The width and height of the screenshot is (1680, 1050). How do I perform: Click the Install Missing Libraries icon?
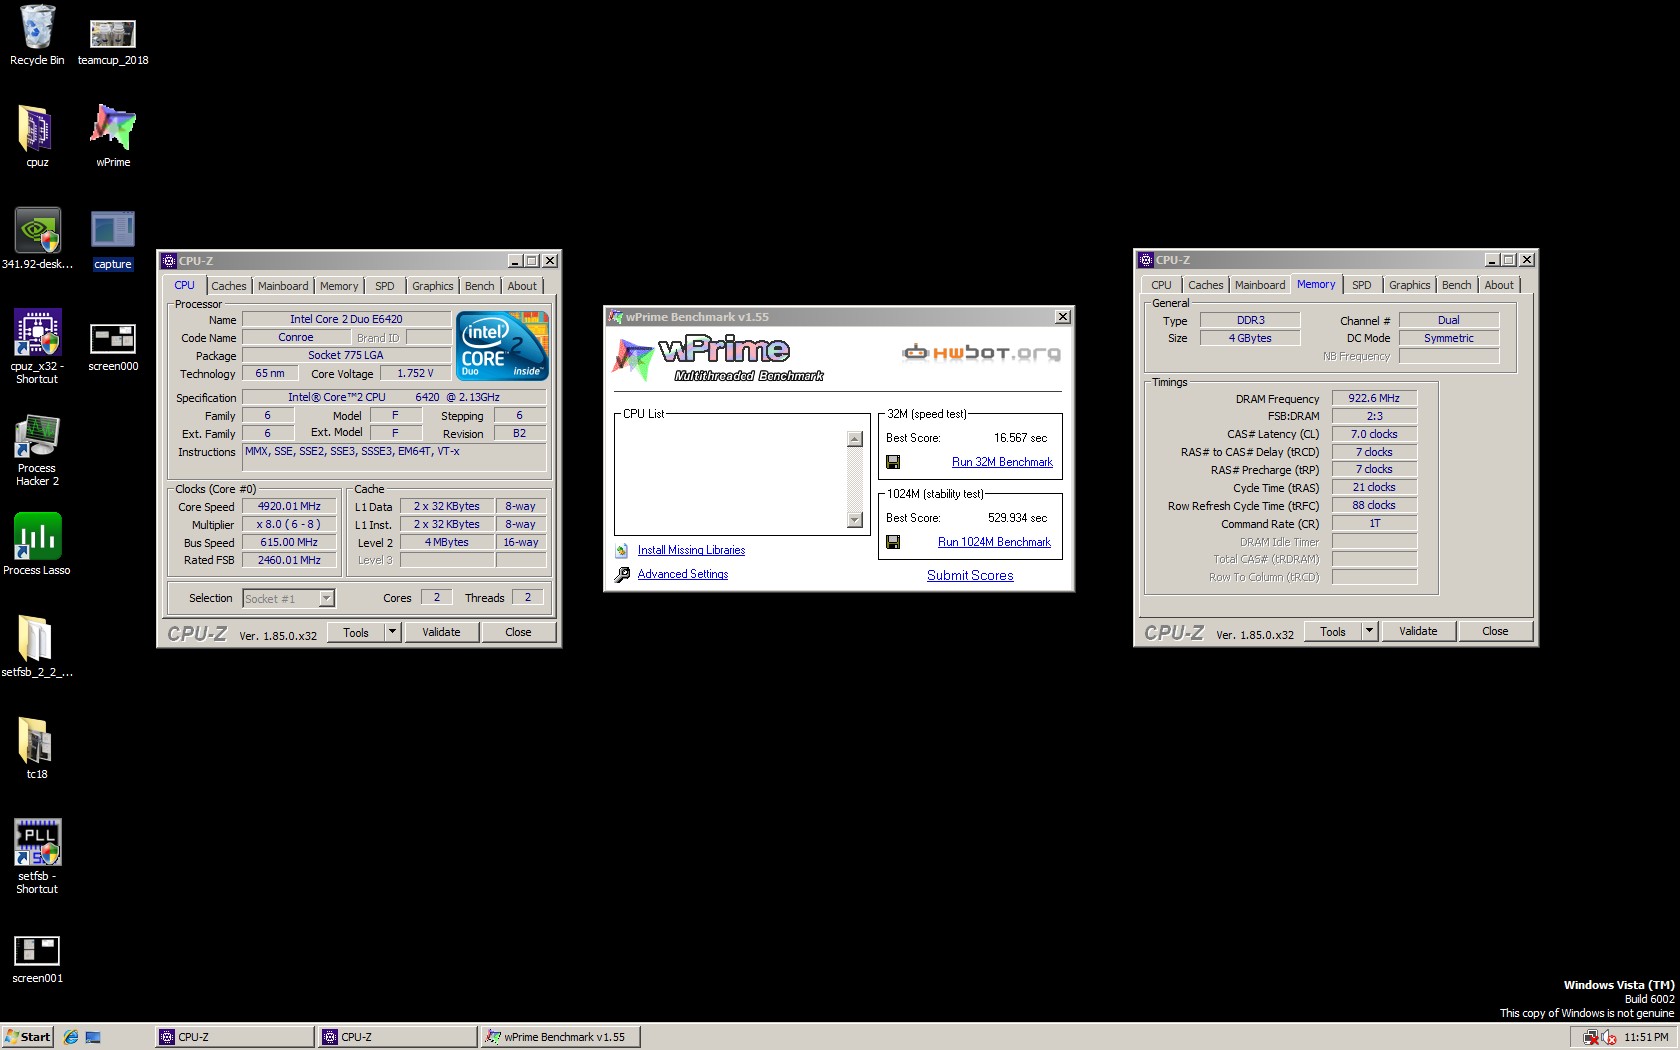(x=621, y=550)
